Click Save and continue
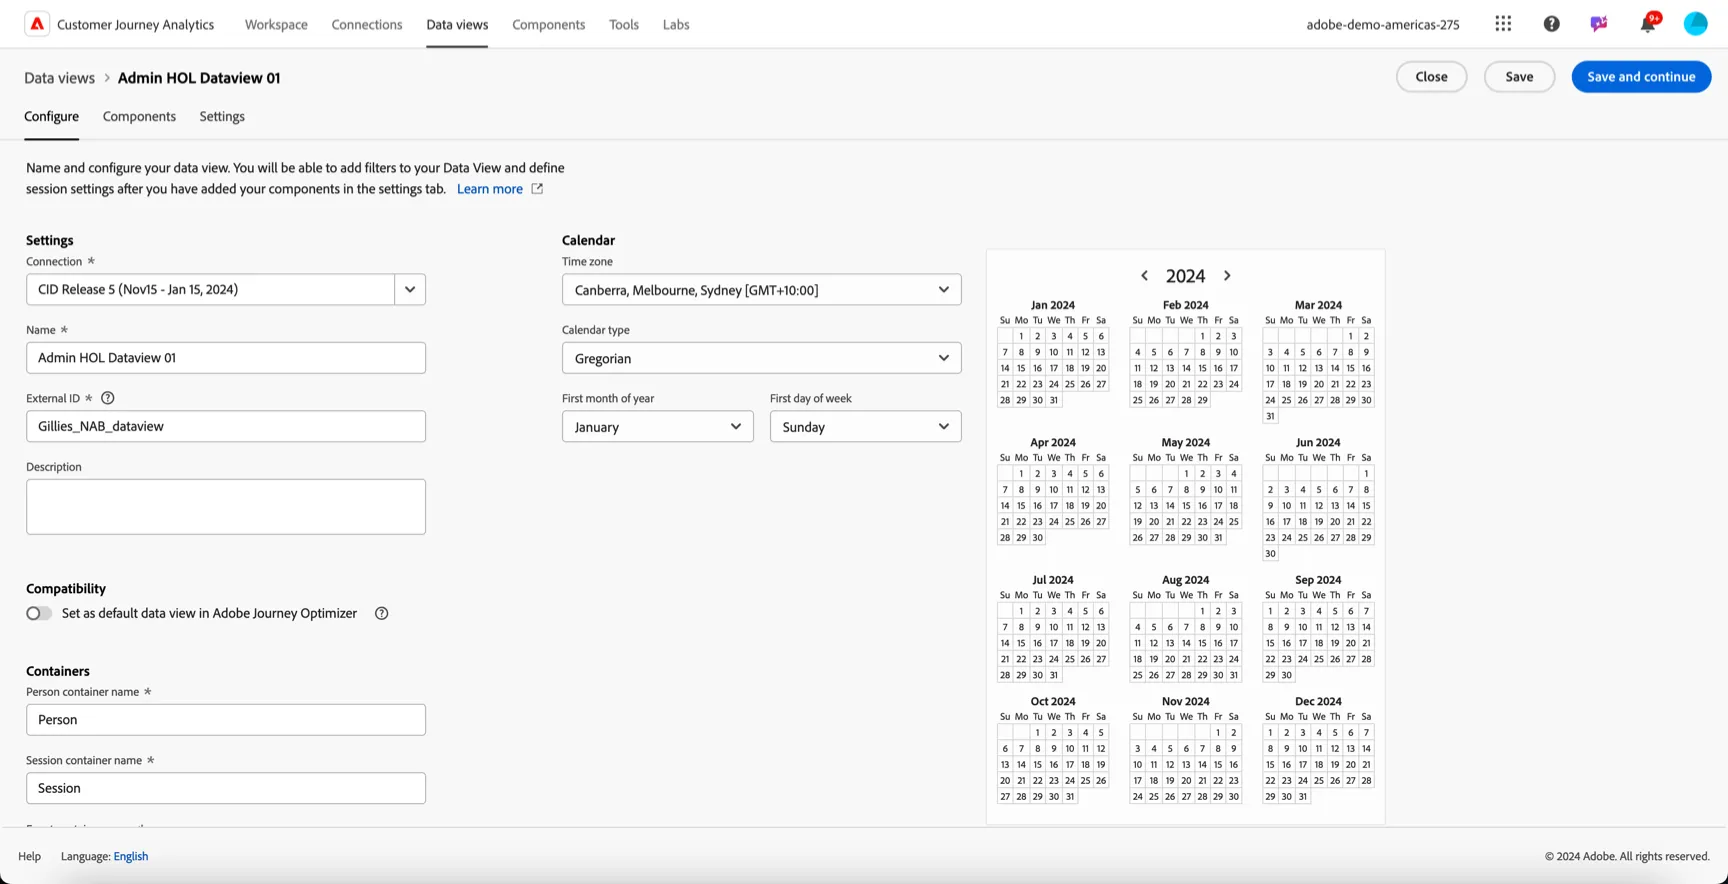The height and width of the screenshot is (884, 1728). 1641,77
